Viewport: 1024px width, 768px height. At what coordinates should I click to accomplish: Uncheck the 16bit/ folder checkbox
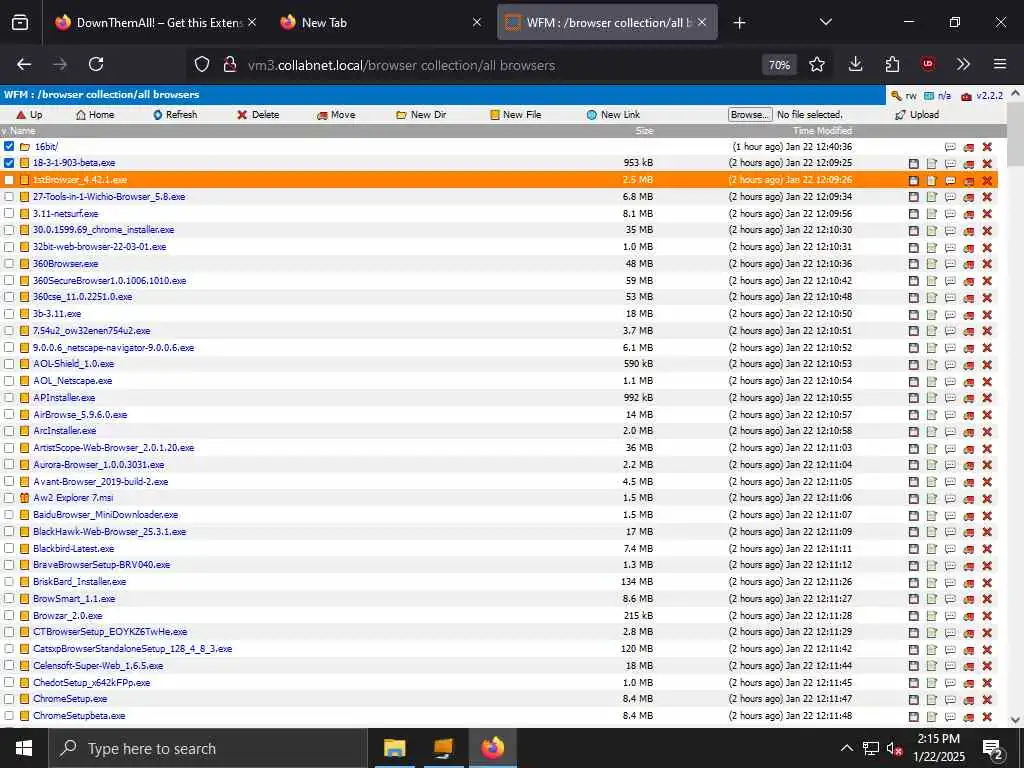[x=9, y=146]
